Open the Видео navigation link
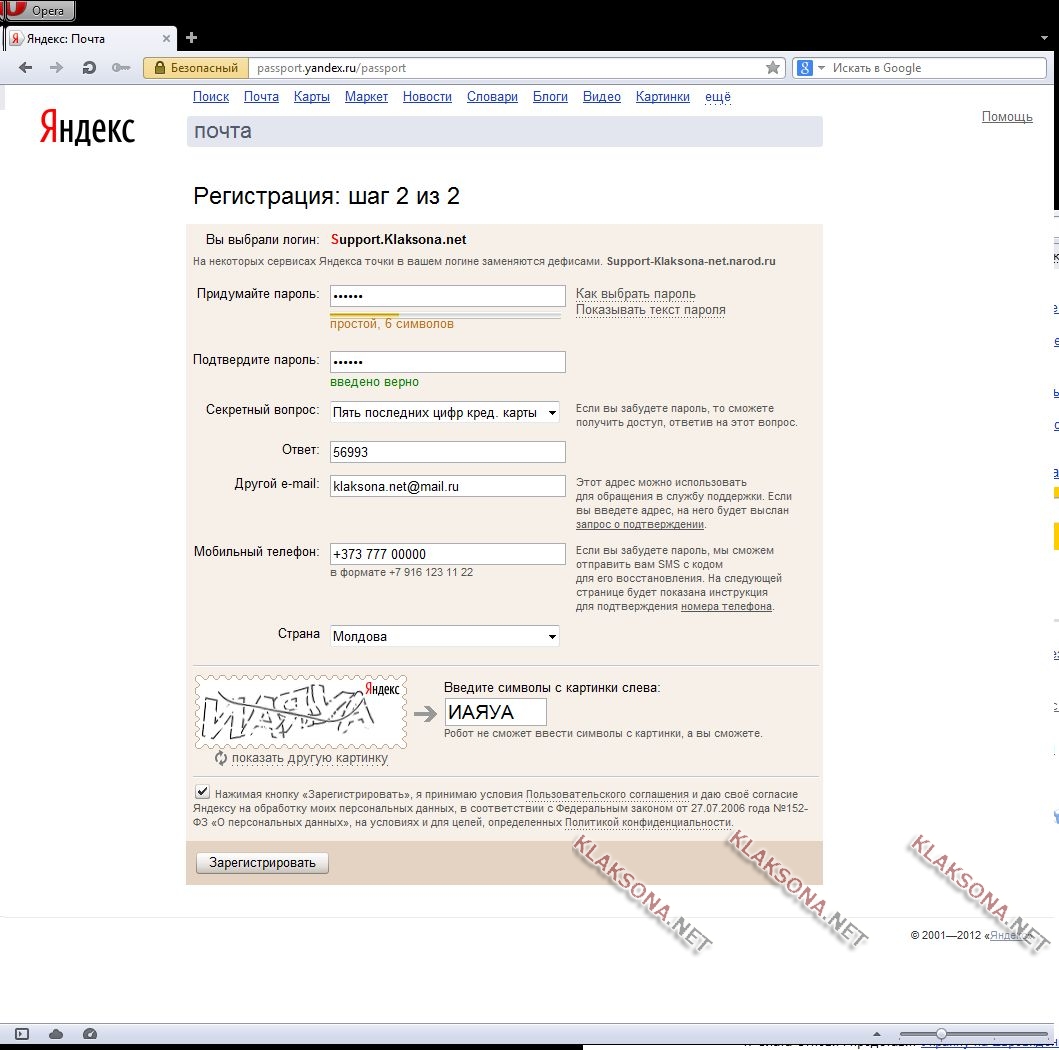The height and width of the screenshot is (1050, 1059). coord(602,97)
